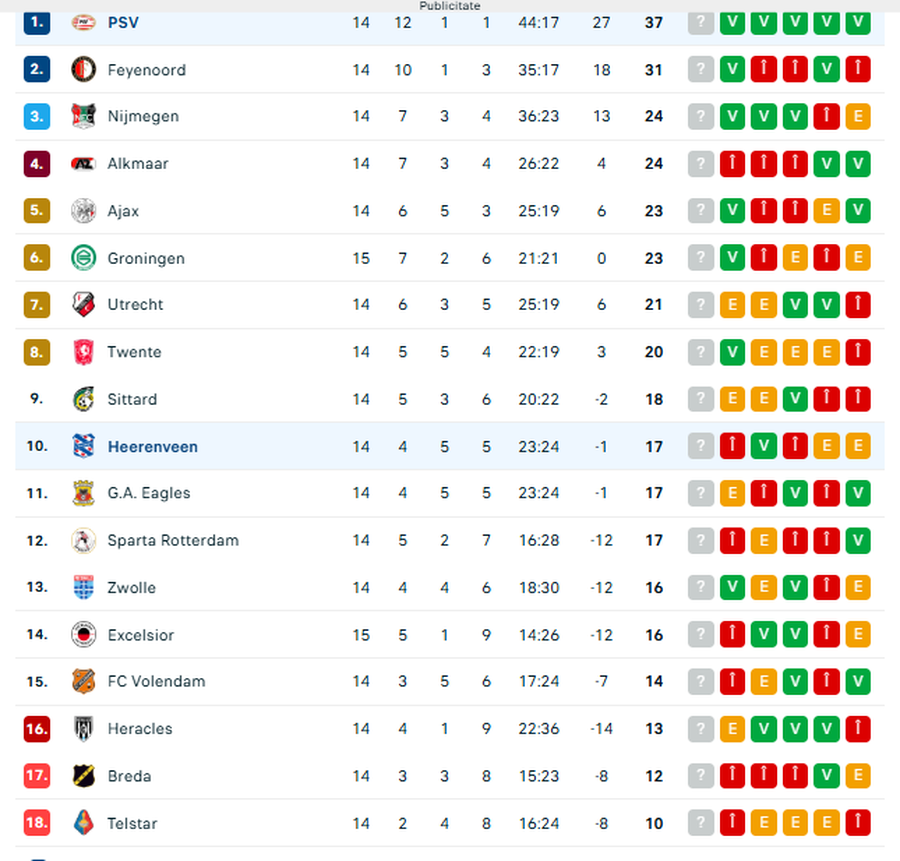The width and height of the screenshot is (900, 861).
Task: Open the G.A. Eagles team link
Action: [x=149, y=493]
